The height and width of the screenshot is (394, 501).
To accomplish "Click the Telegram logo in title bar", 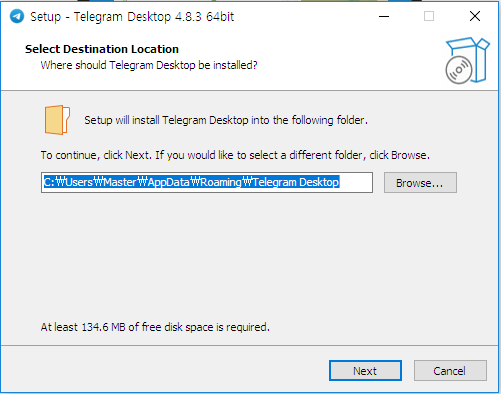I will 17,16.
